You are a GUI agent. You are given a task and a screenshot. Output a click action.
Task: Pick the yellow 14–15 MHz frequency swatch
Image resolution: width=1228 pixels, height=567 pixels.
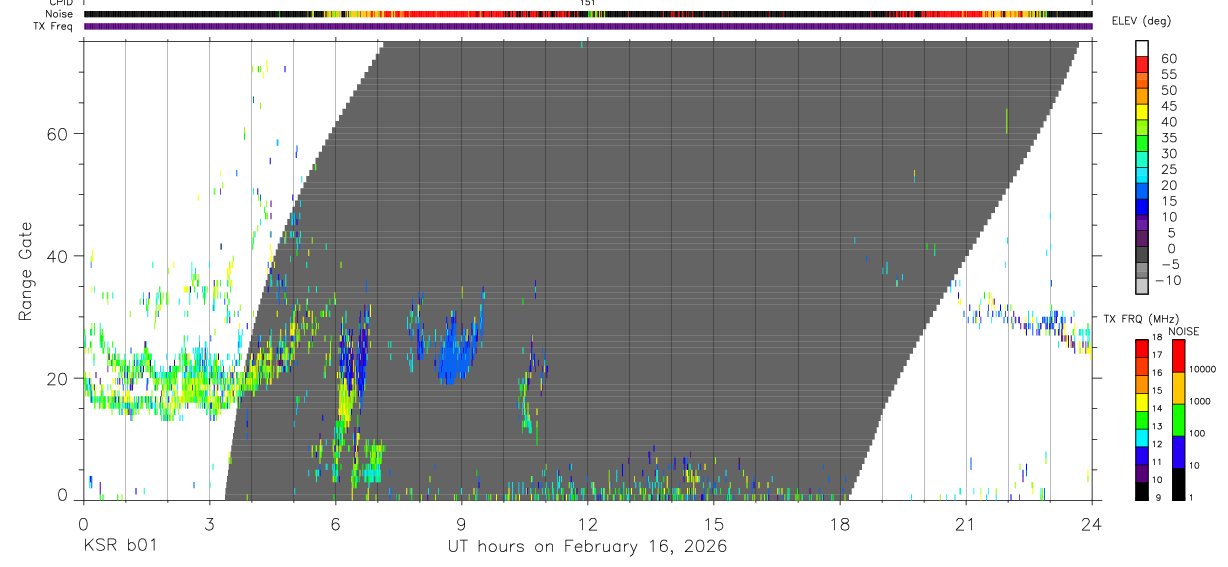1142,402
